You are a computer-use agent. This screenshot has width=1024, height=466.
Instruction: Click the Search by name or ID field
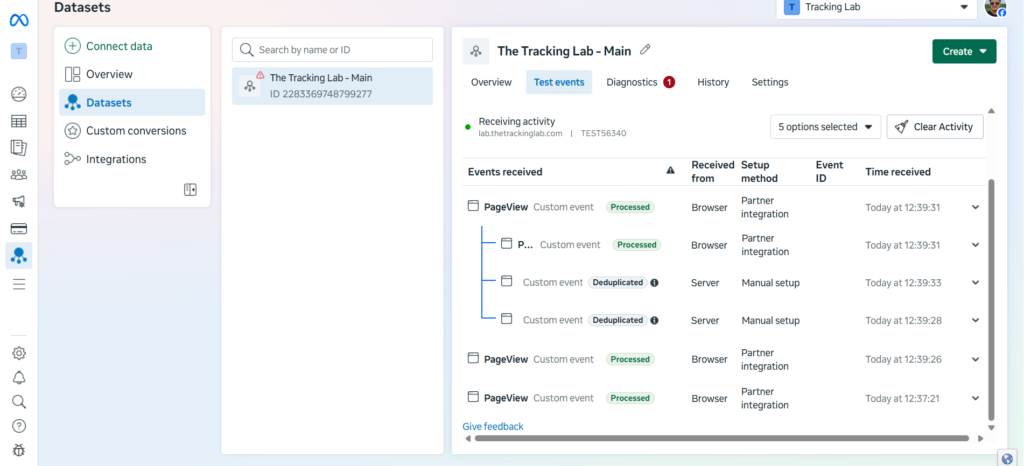pos(333,50)
